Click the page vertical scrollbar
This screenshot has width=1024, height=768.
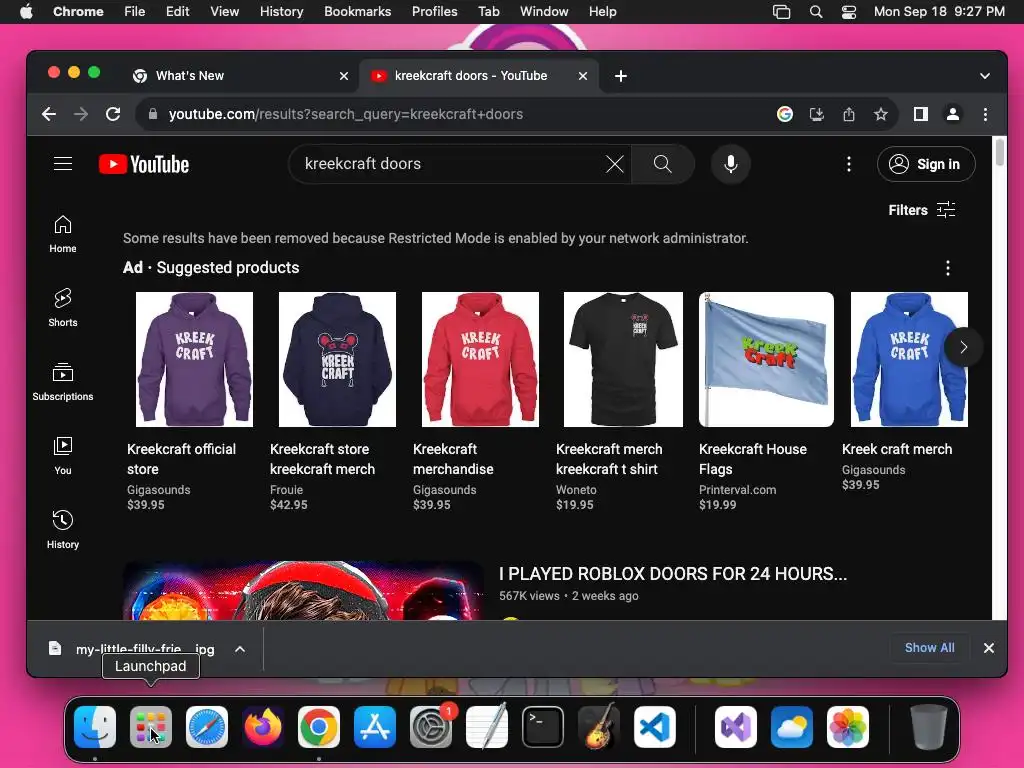click(x=999, y=152)
